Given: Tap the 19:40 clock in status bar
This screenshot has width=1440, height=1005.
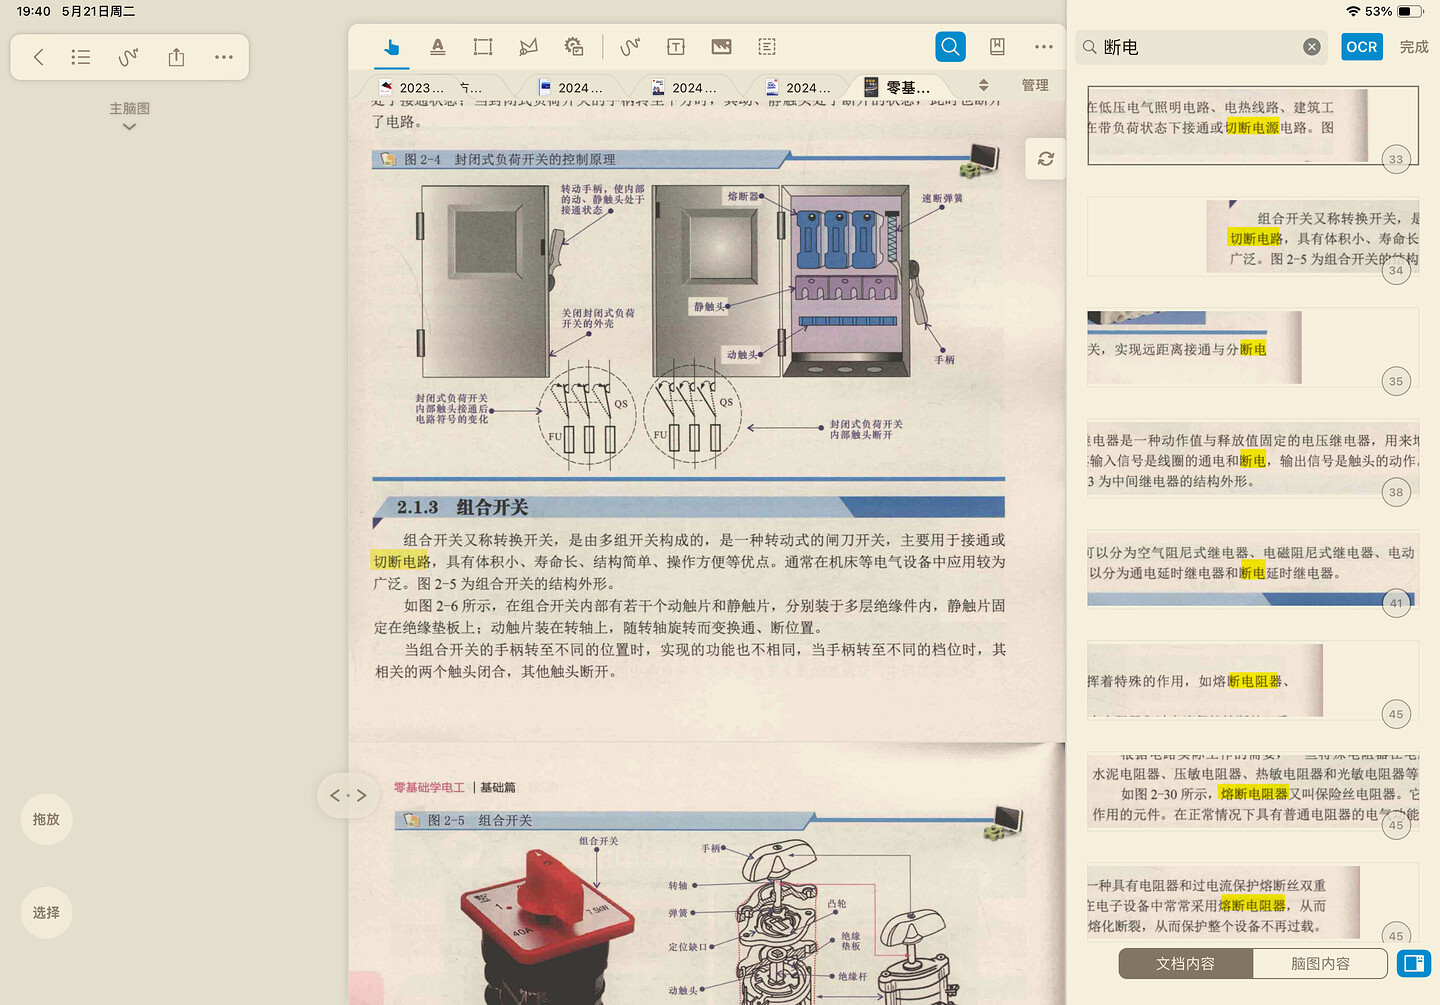Looking at the screenshot, I should click(x=33, y=11).
